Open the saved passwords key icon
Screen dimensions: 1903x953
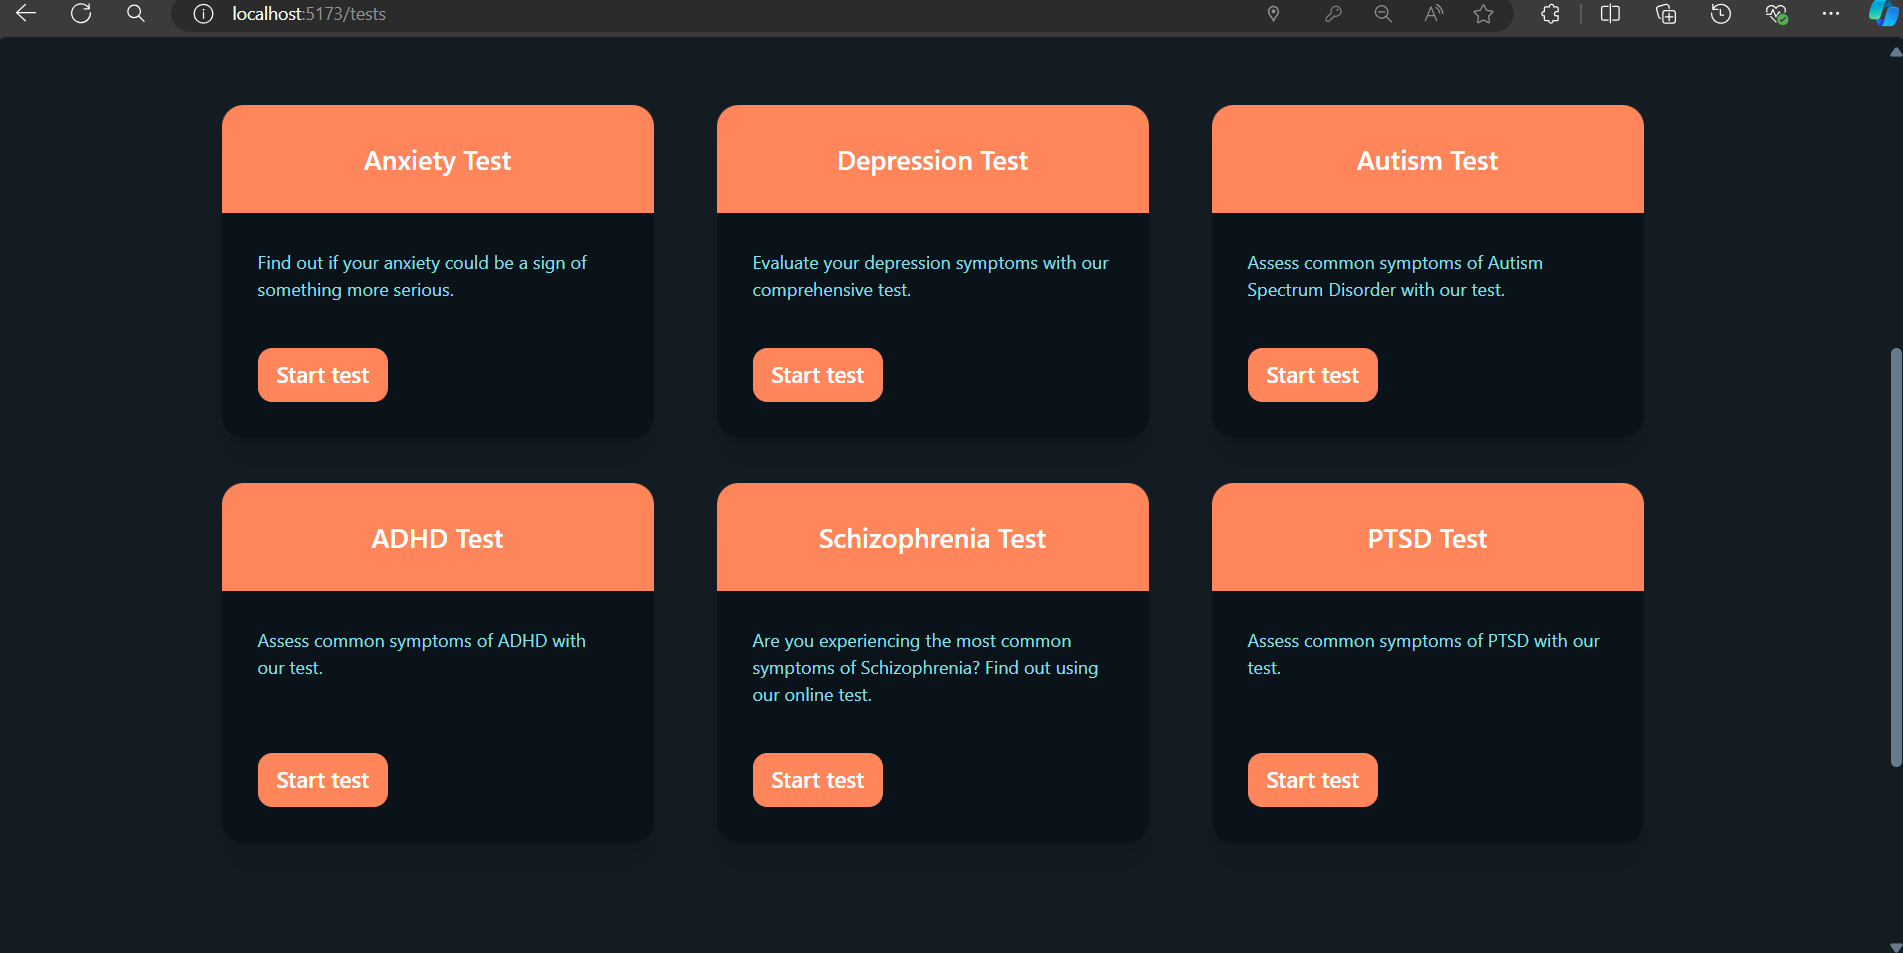[x=1333, y=14]
